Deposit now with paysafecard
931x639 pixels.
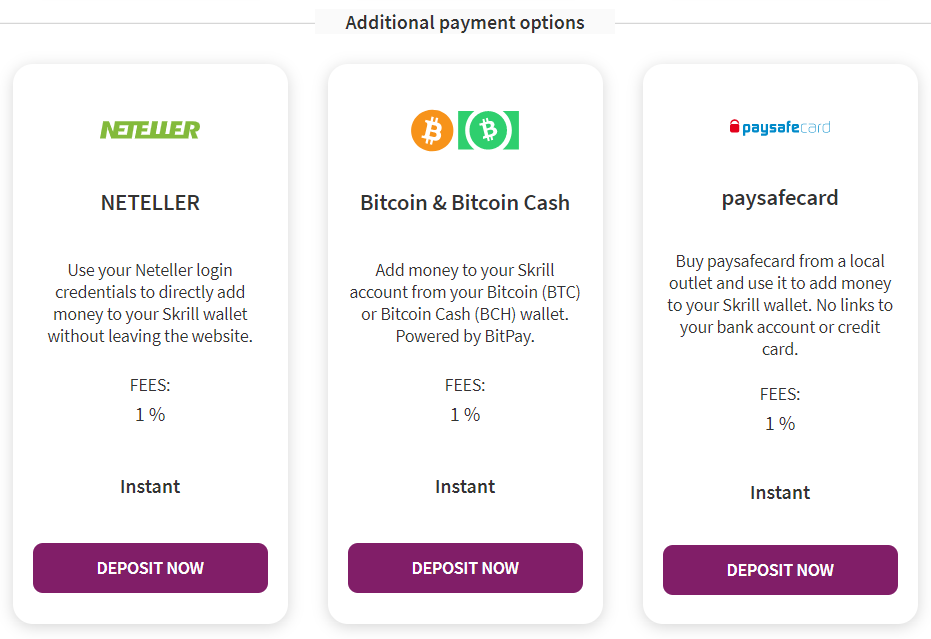pos(780,570)
